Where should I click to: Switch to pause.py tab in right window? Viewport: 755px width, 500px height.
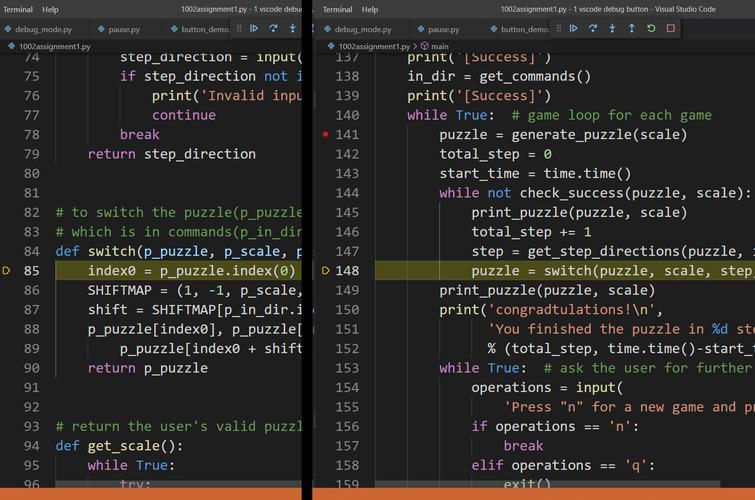tap(439, 29)
